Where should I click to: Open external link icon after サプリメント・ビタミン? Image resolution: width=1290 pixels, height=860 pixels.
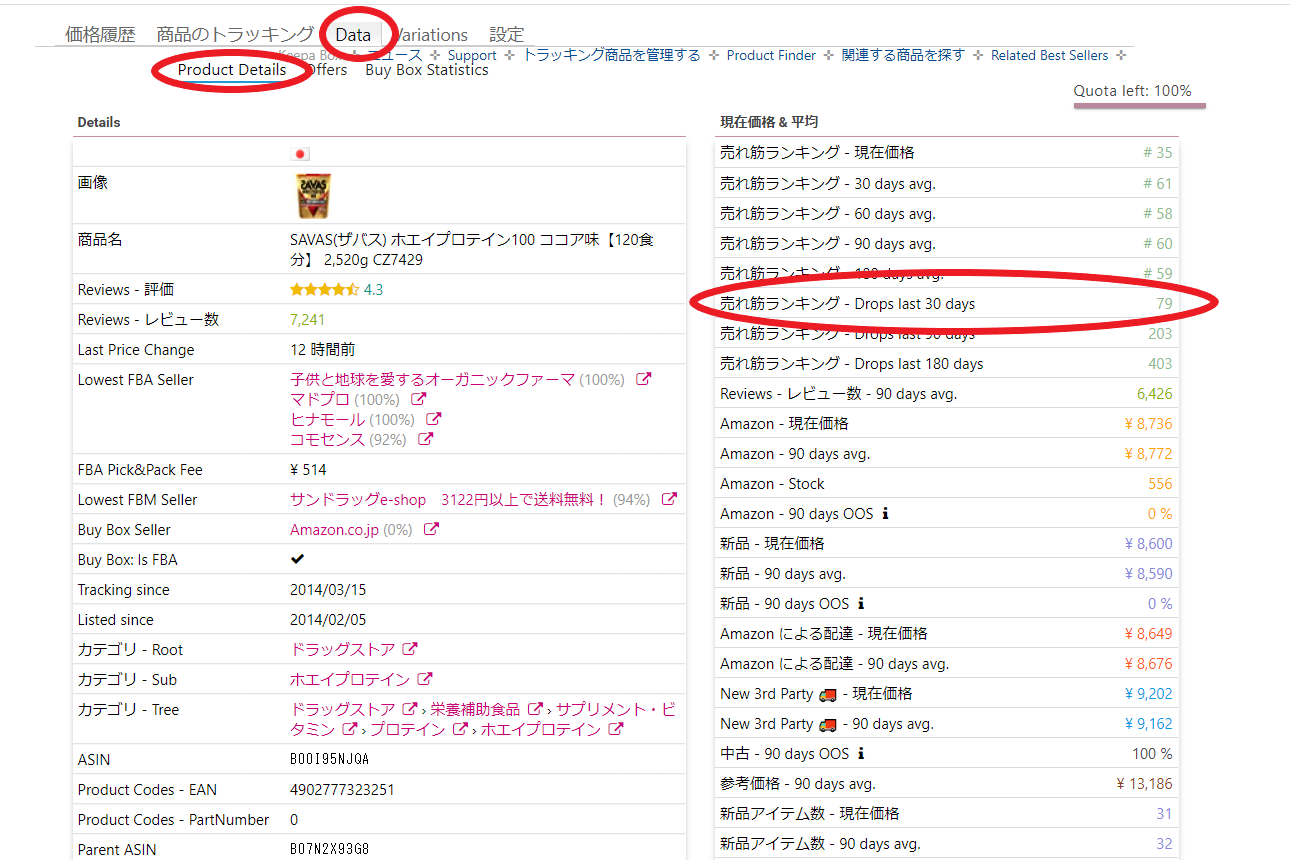(350, 729)
